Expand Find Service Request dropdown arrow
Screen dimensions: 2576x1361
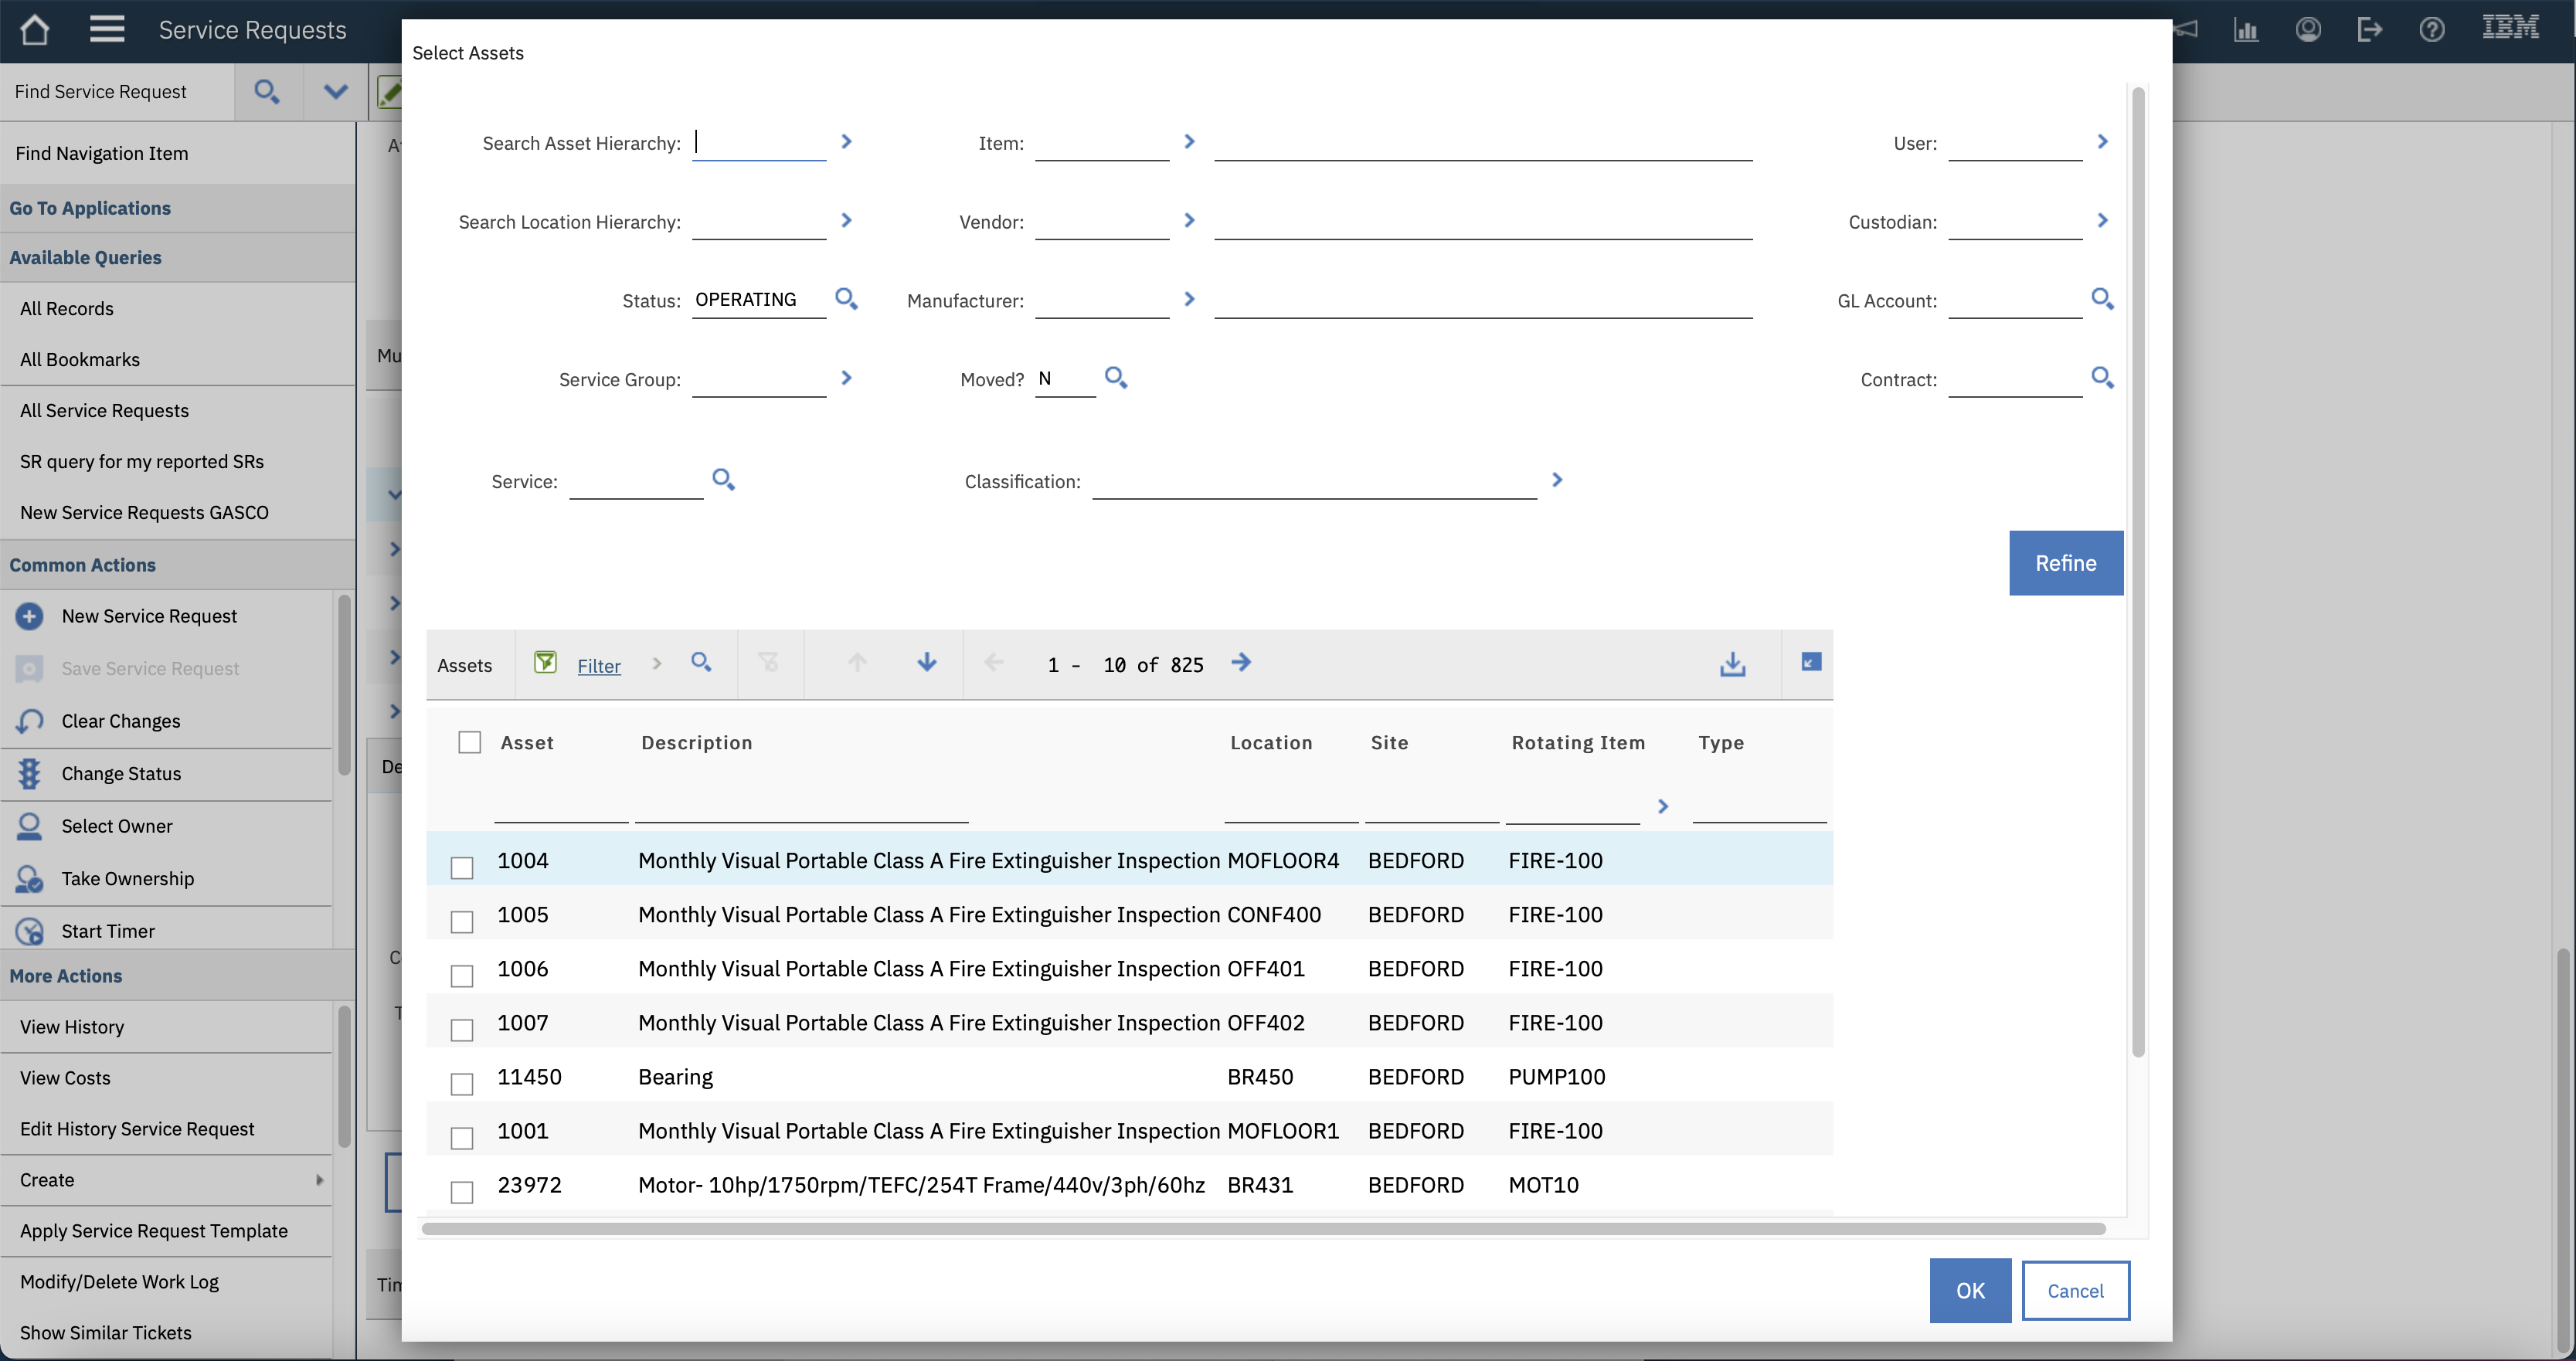[x=336, y=92]
